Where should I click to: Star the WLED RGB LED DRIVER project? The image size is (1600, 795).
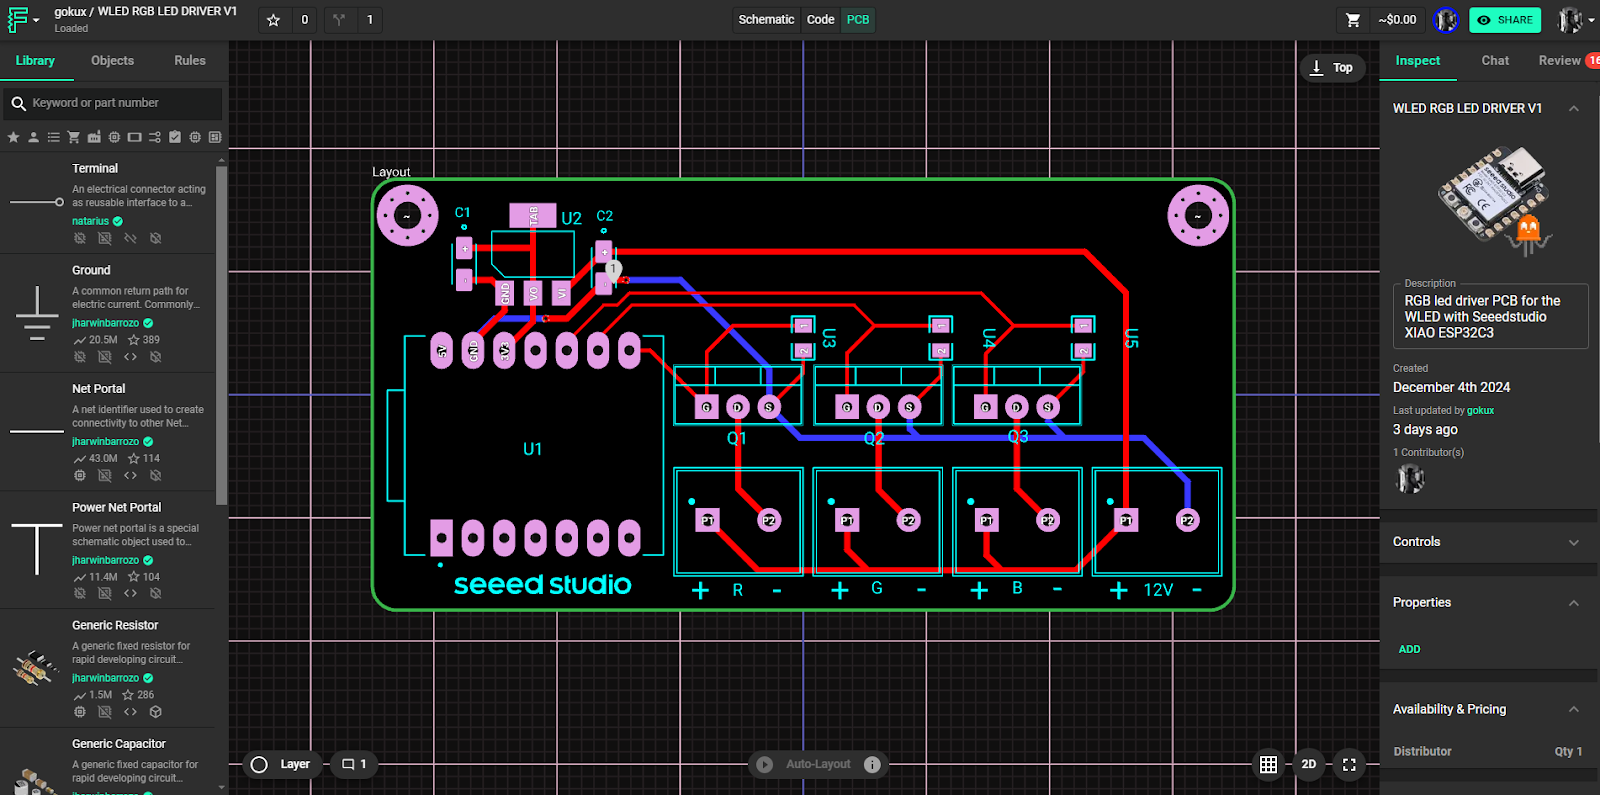click(273, 20)
